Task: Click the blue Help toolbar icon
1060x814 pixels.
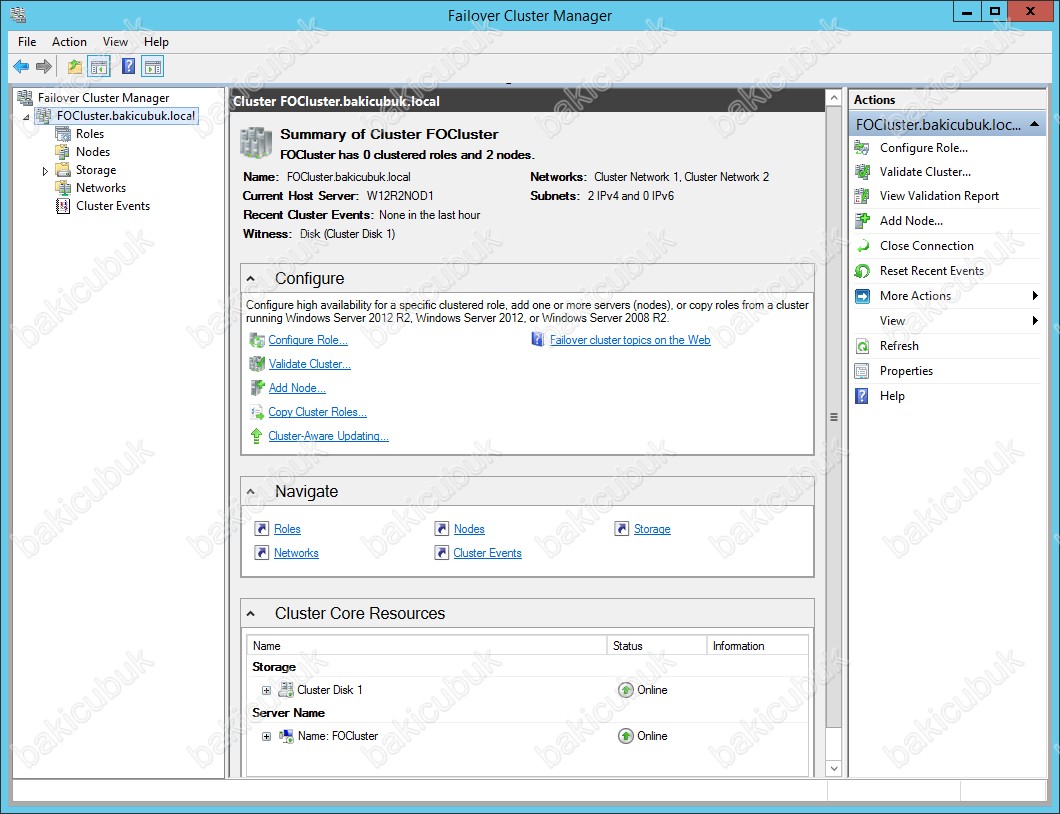Action: pyautogui.click(x=128, y=66)
